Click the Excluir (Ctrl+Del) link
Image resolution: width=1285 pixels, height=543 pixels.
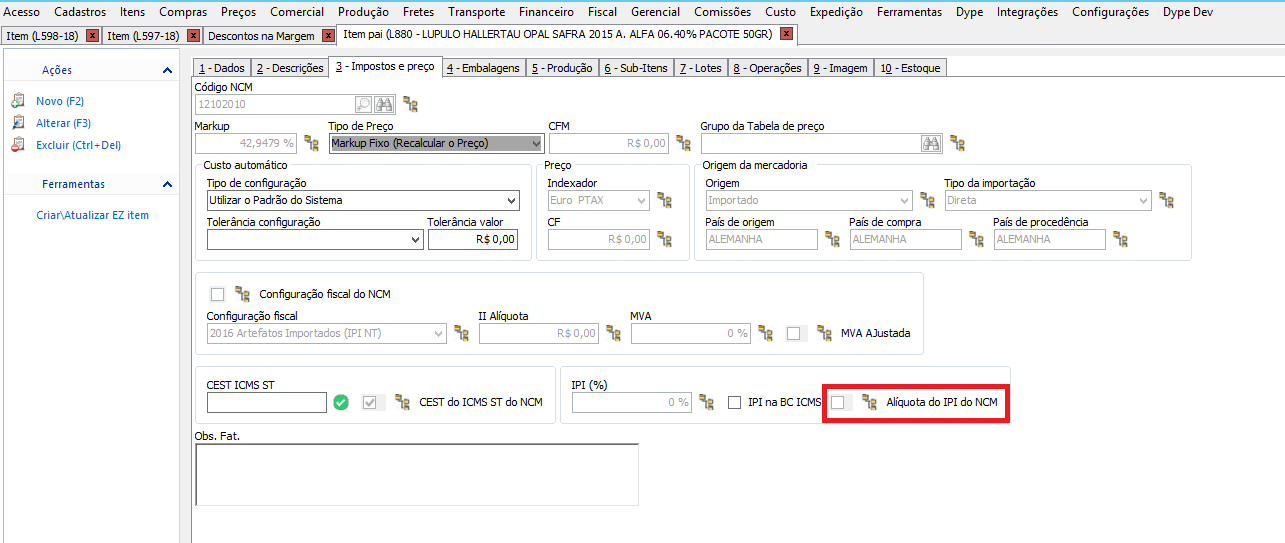click(78, 145)
